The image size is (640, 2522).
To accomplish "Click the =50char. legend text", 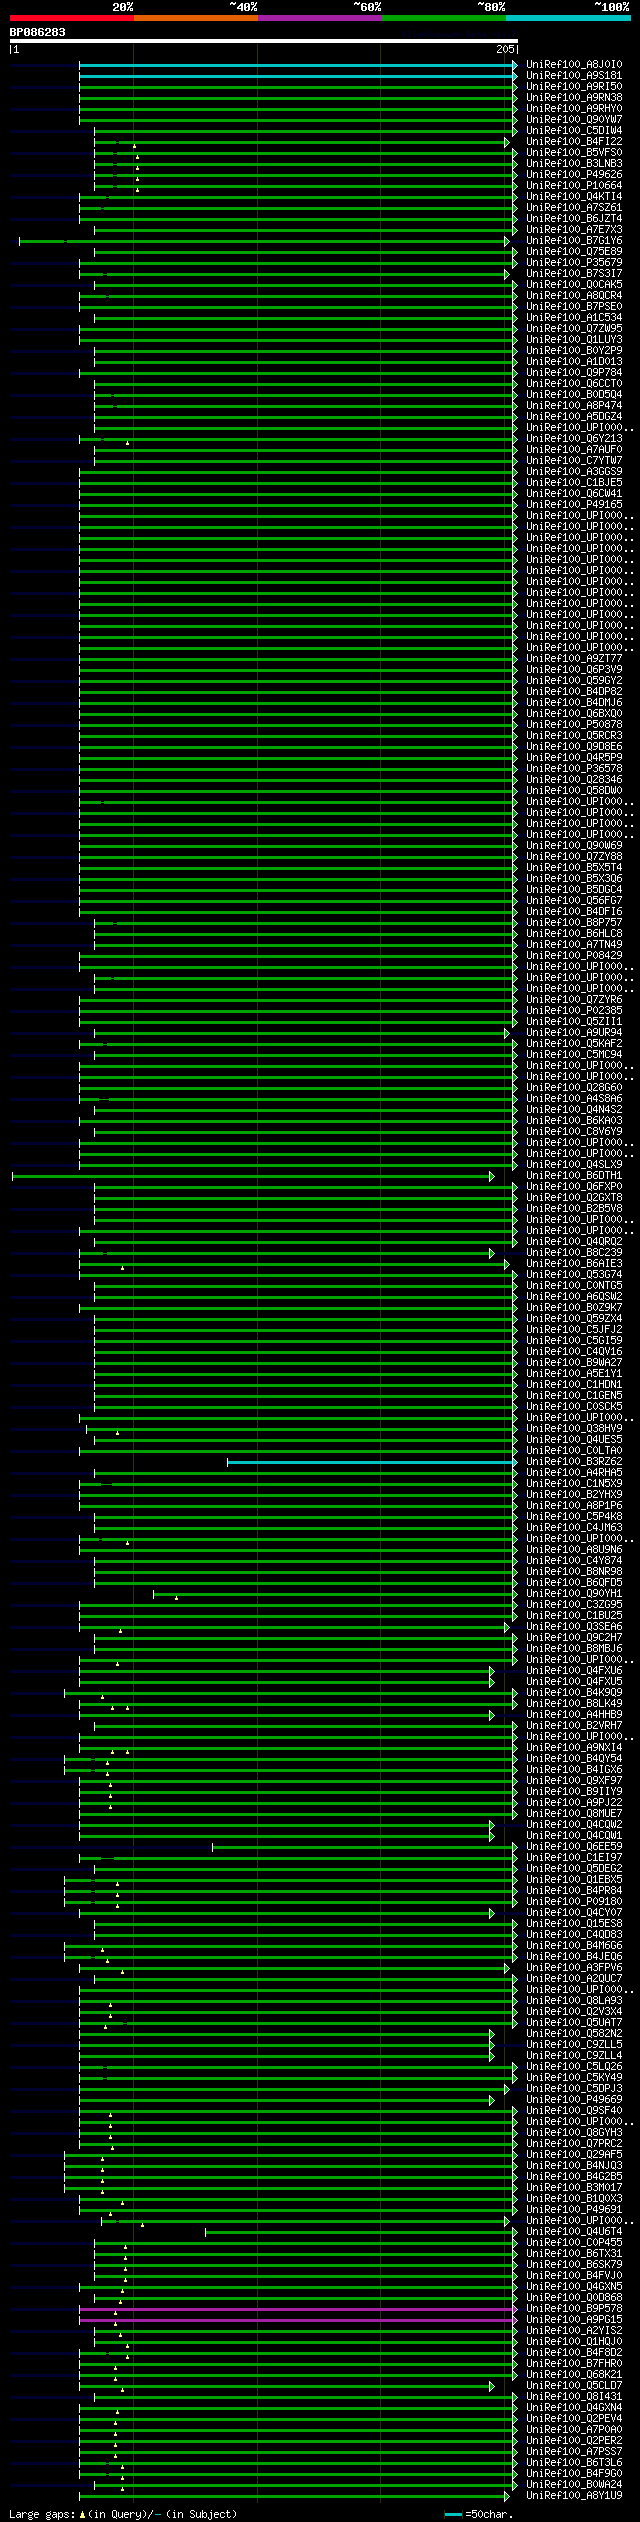I will click(488, 2513).
